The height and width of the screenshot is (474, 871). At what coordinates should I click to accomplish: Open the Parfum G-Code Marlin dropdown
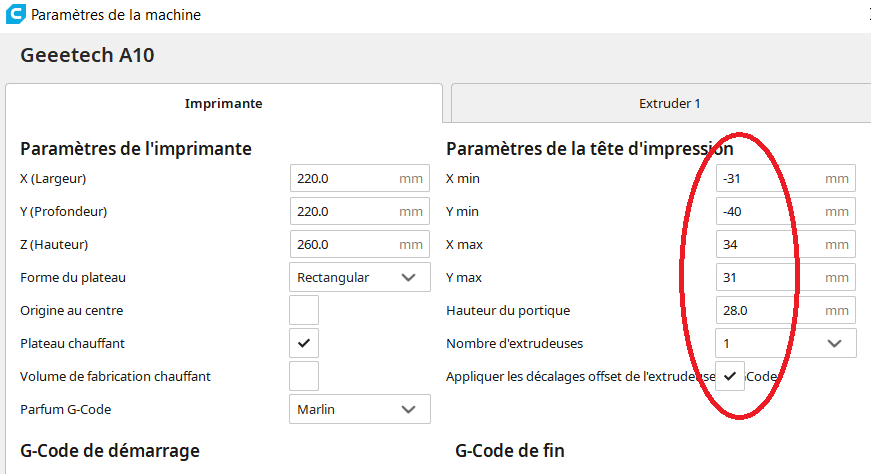360,409
